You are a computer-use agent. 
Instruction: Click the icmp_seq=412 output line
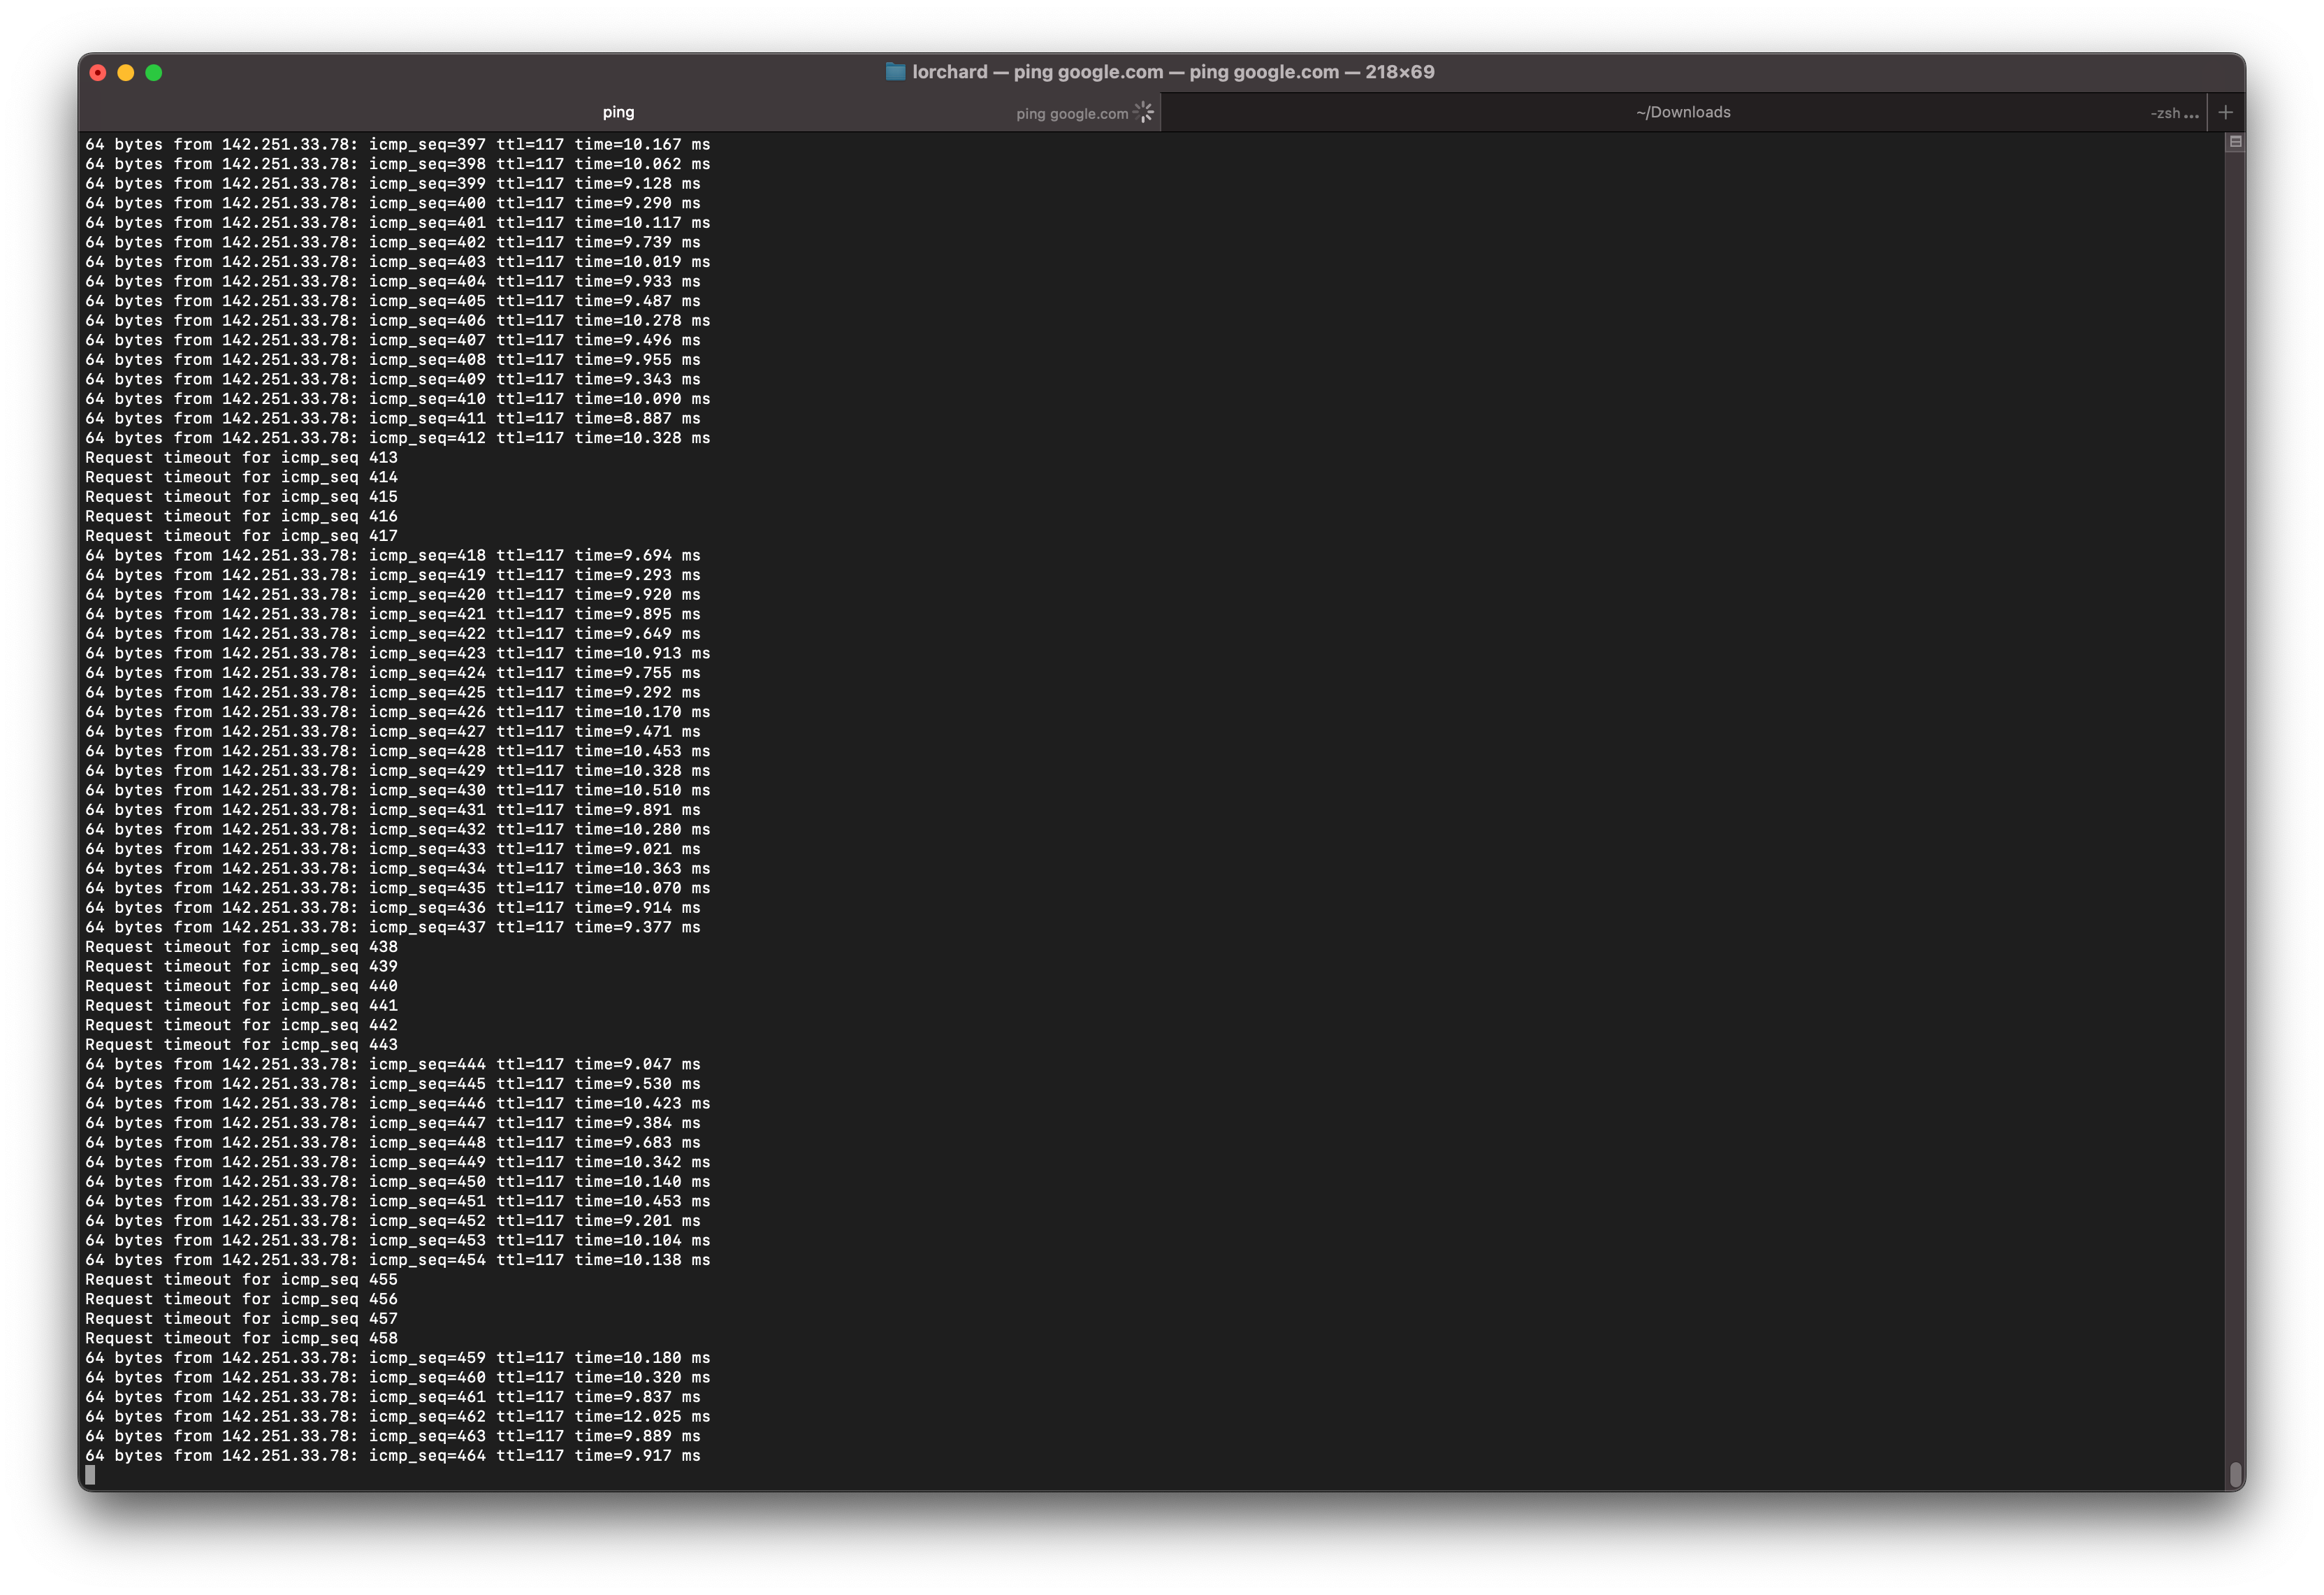(x=397, y=438)
